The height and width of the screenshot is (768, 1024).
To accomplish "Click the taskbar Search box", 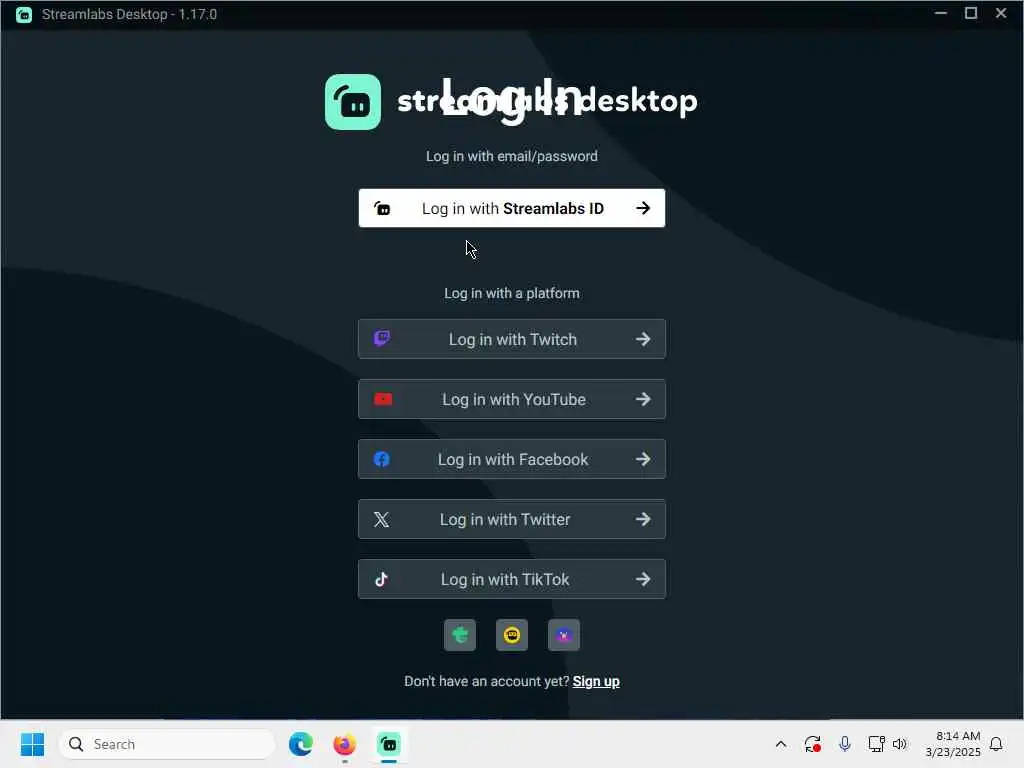I will (x=167, y=744).
